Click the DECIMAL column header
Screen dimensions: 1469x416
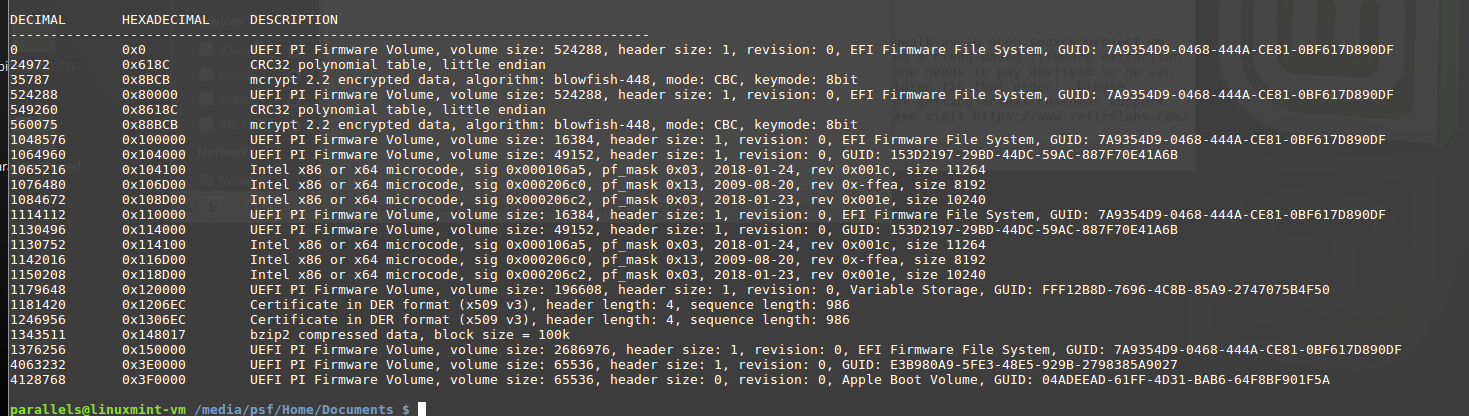35,20
